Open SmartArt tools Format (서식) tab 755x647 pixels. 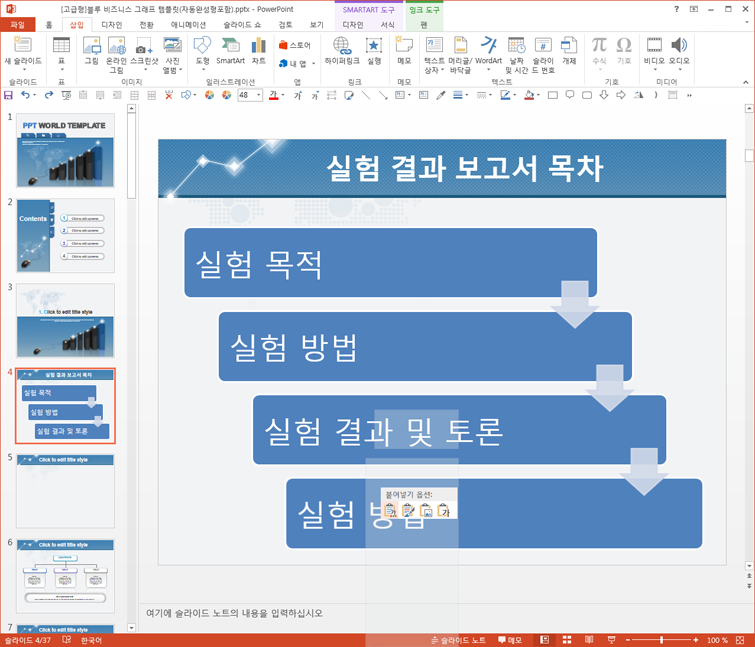click(387, 25)
